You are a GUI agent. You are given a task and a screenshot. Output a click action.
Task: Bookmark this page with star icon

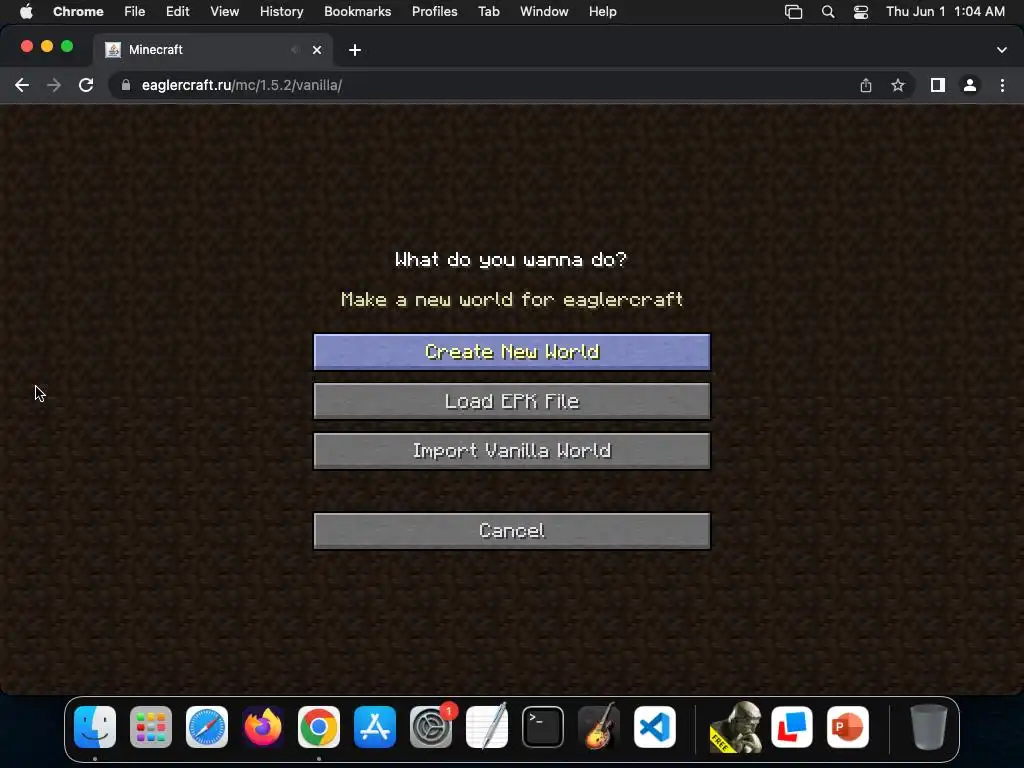[x=898, y=85]
